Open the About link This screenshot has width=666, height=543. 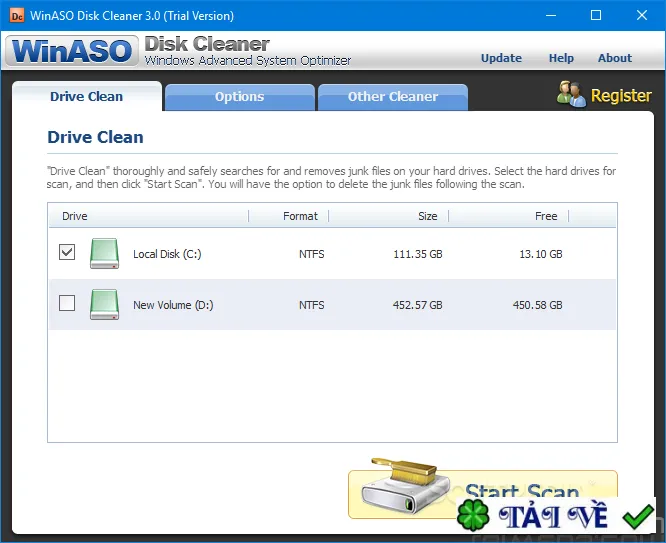pyautogui.click(x=615, y=58)
